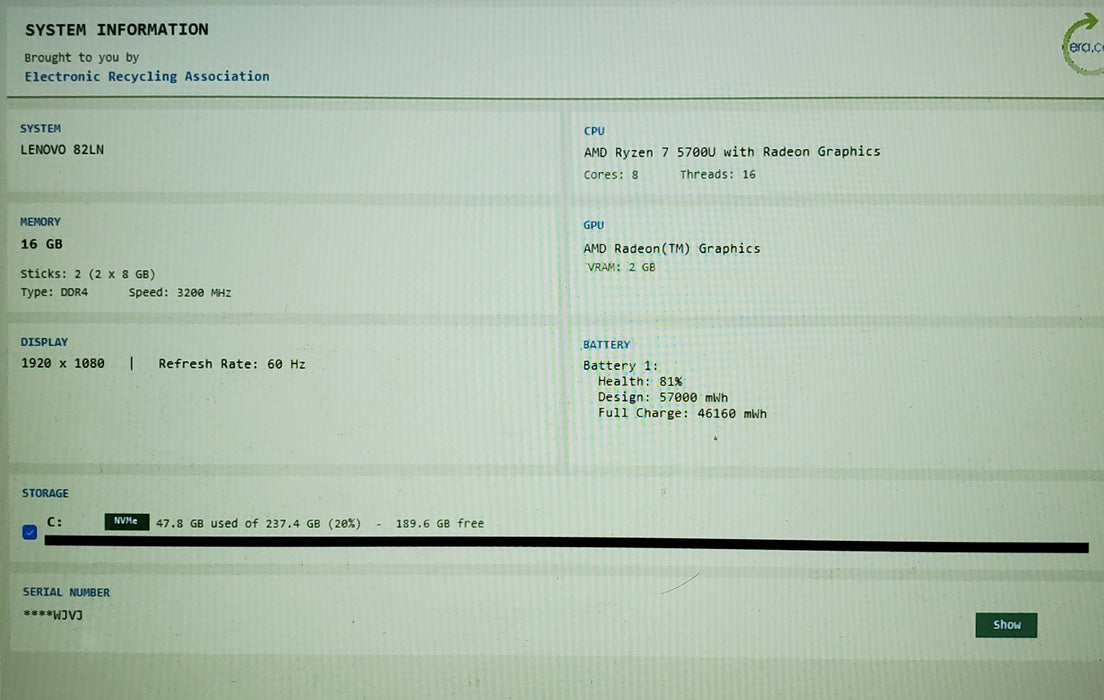This screenshot has height=700, width=1104.
Task: Click the DISPLAY section label
Action: coord(44,342)
